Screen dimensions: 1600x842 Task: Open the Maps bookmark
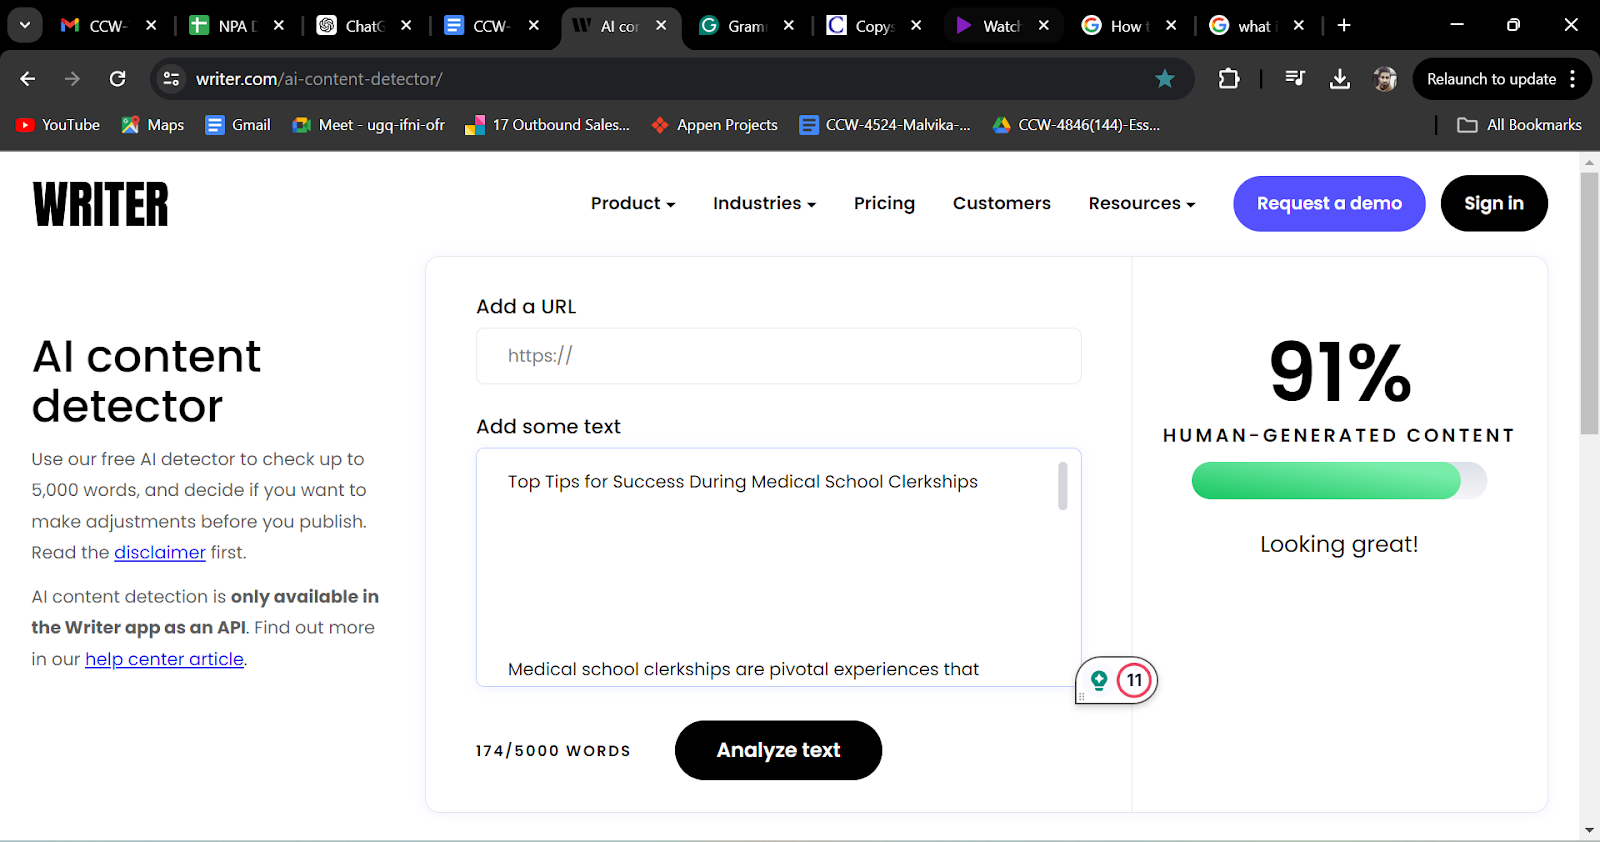point(153,125)
